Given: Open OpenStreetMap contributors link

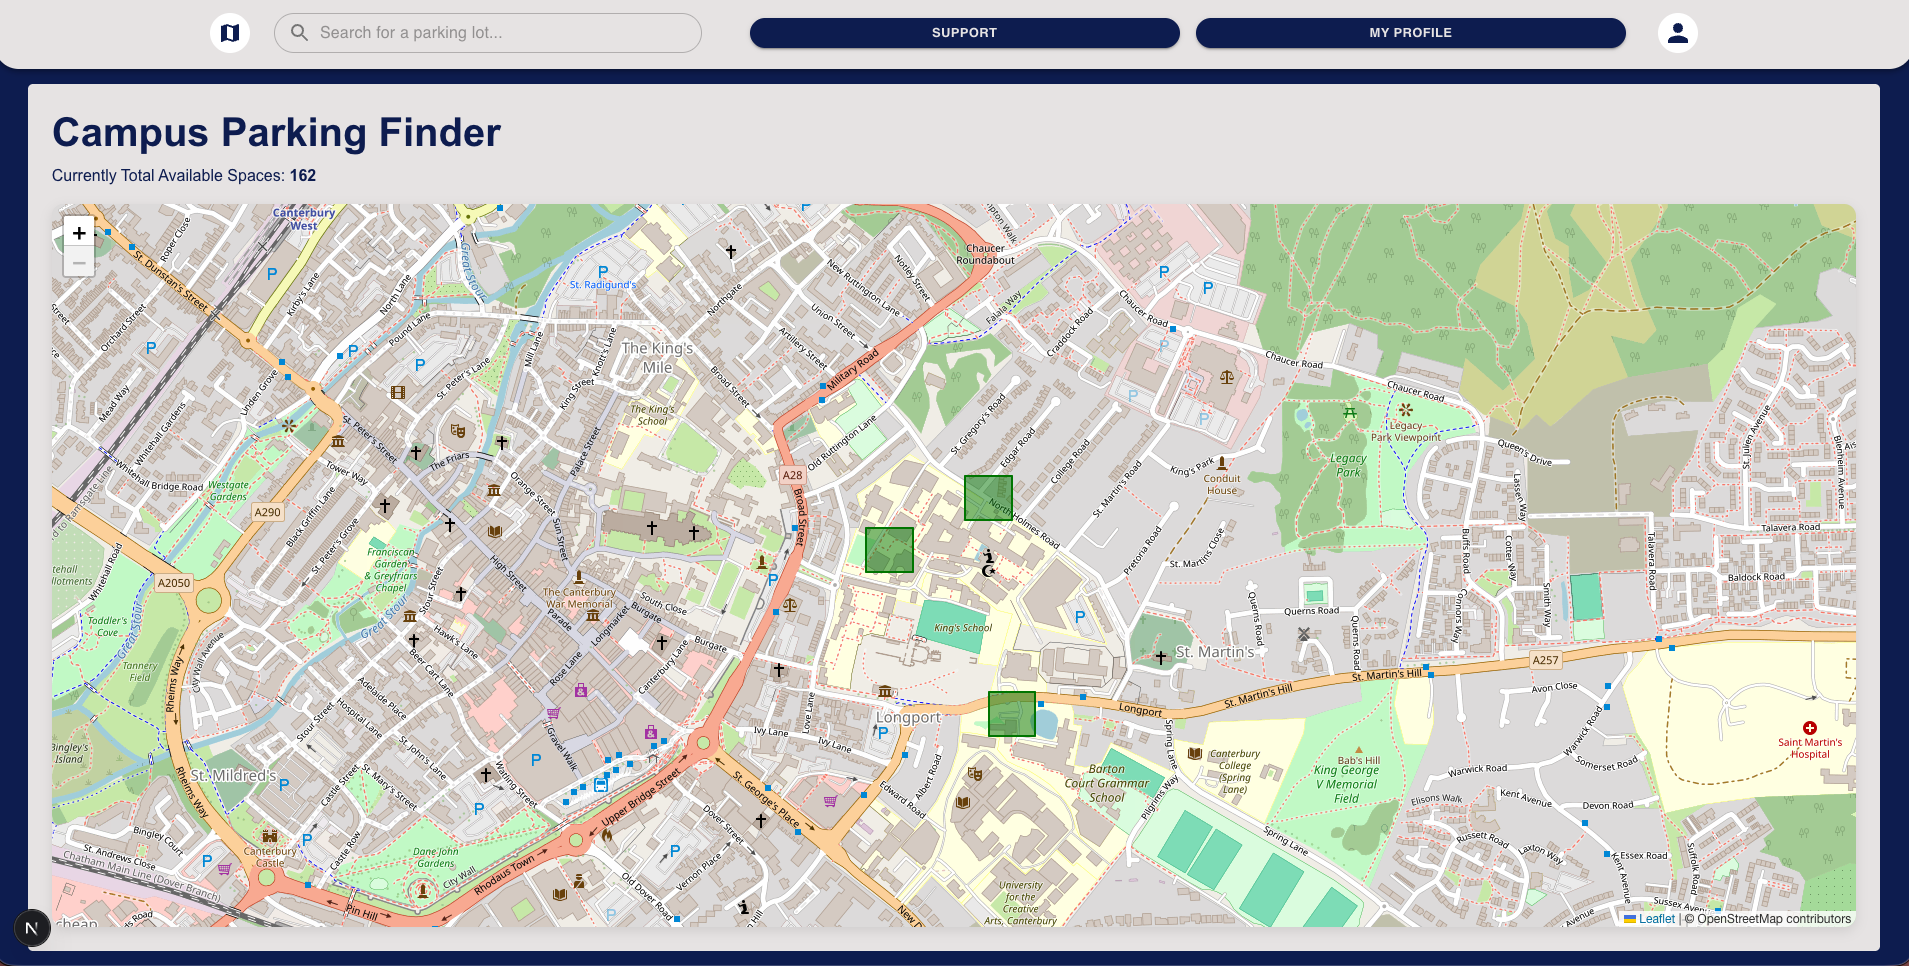Looking at the screenshot, I should click(1773, 919).
